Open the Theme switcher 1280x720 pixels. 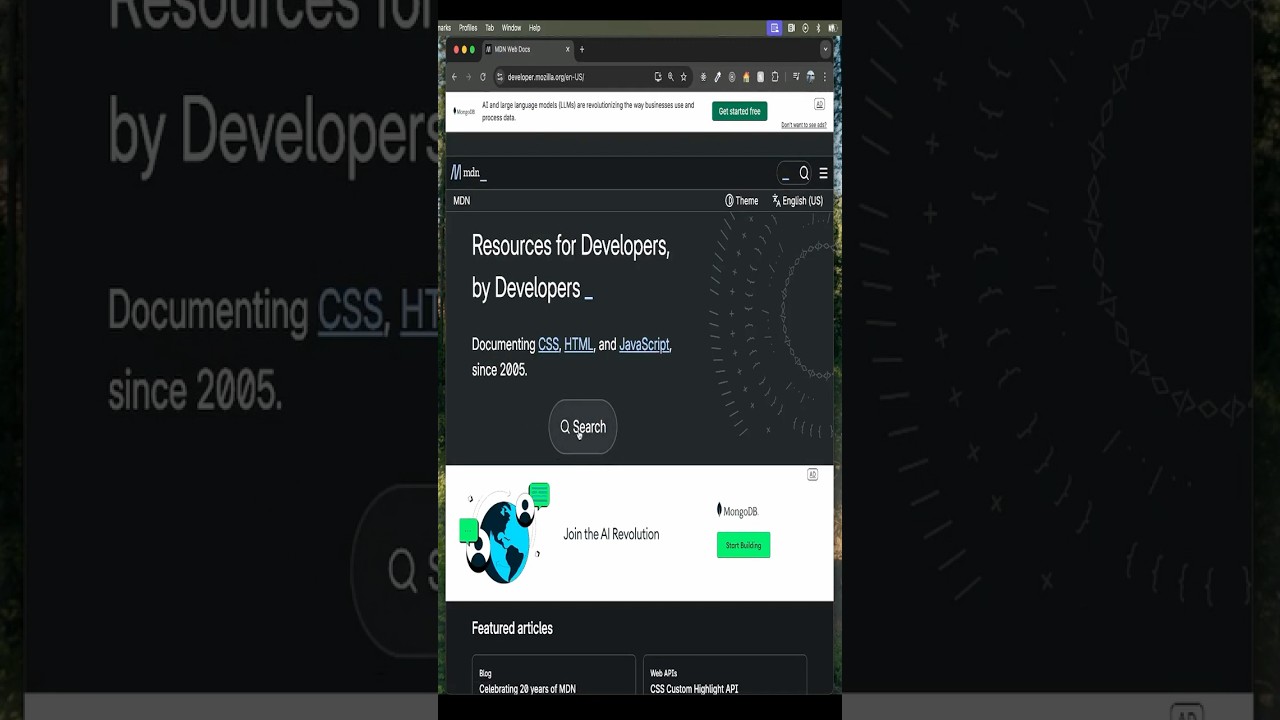pos(742,201)
